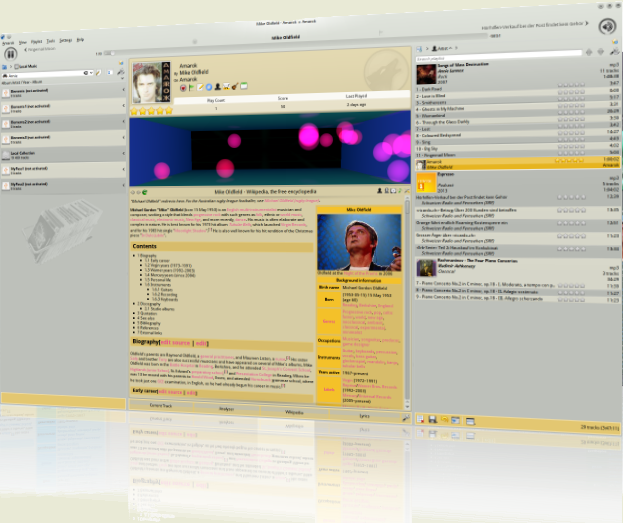The height and width of the screenshot is (523, 623).
Task: Expand the Local Collection row arrow
Action: tap(123, 153)
